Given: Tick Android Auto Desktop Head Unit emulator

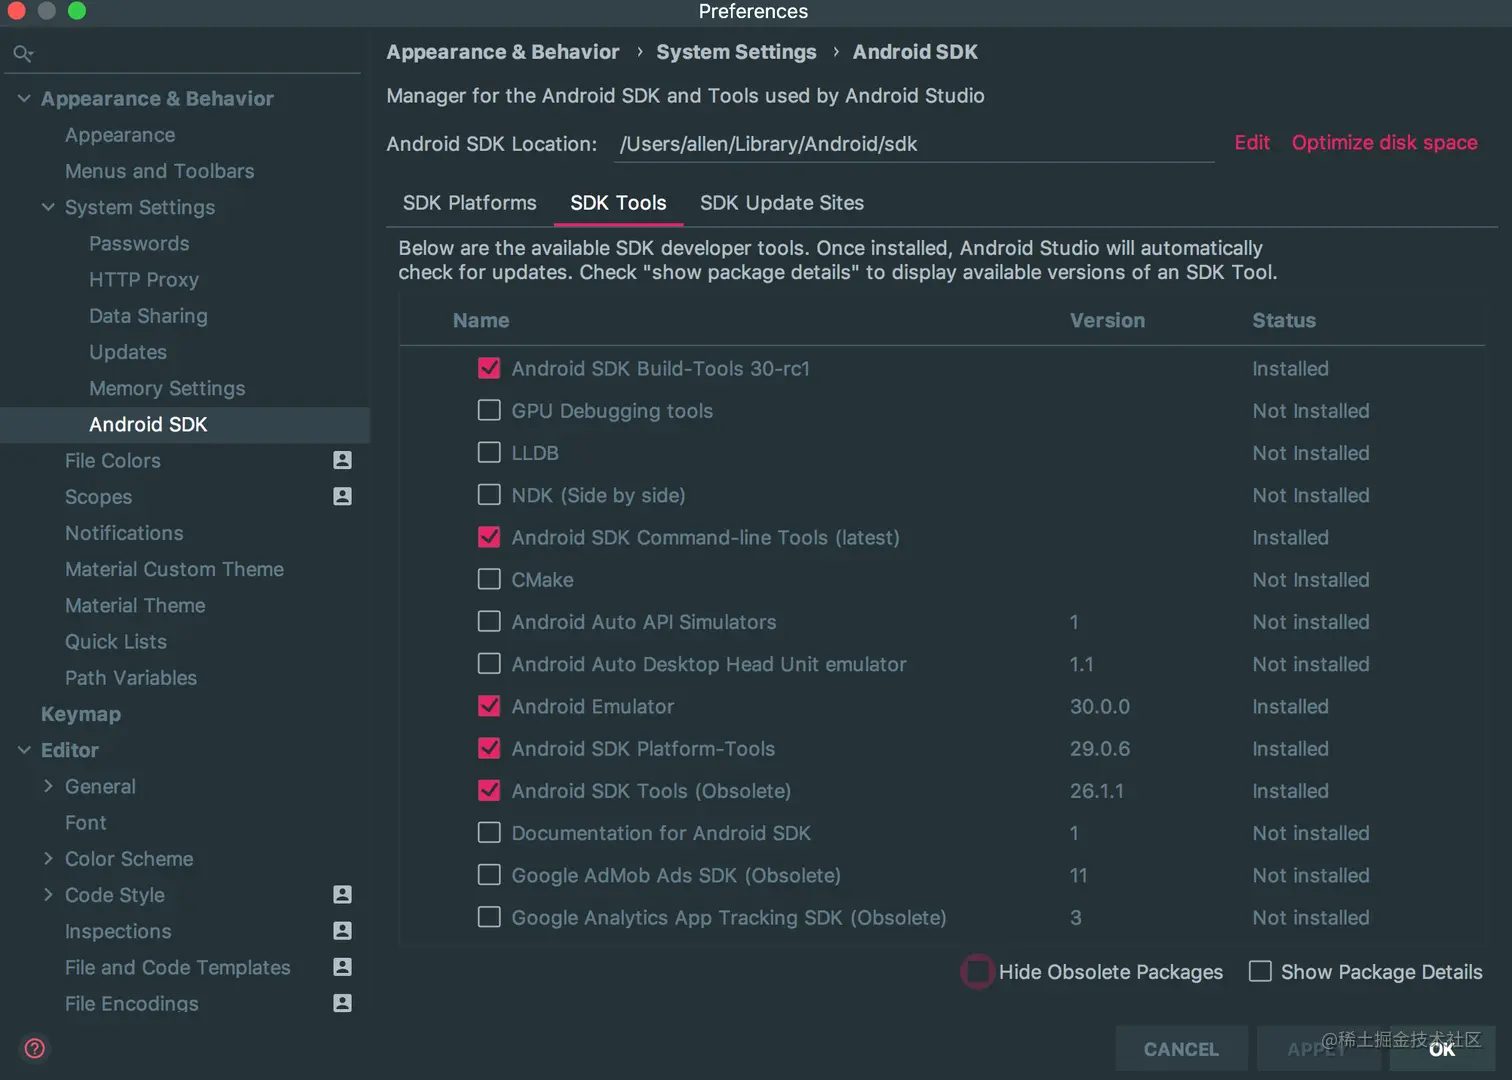Looking at the screenshot, I should coord(489,663).
